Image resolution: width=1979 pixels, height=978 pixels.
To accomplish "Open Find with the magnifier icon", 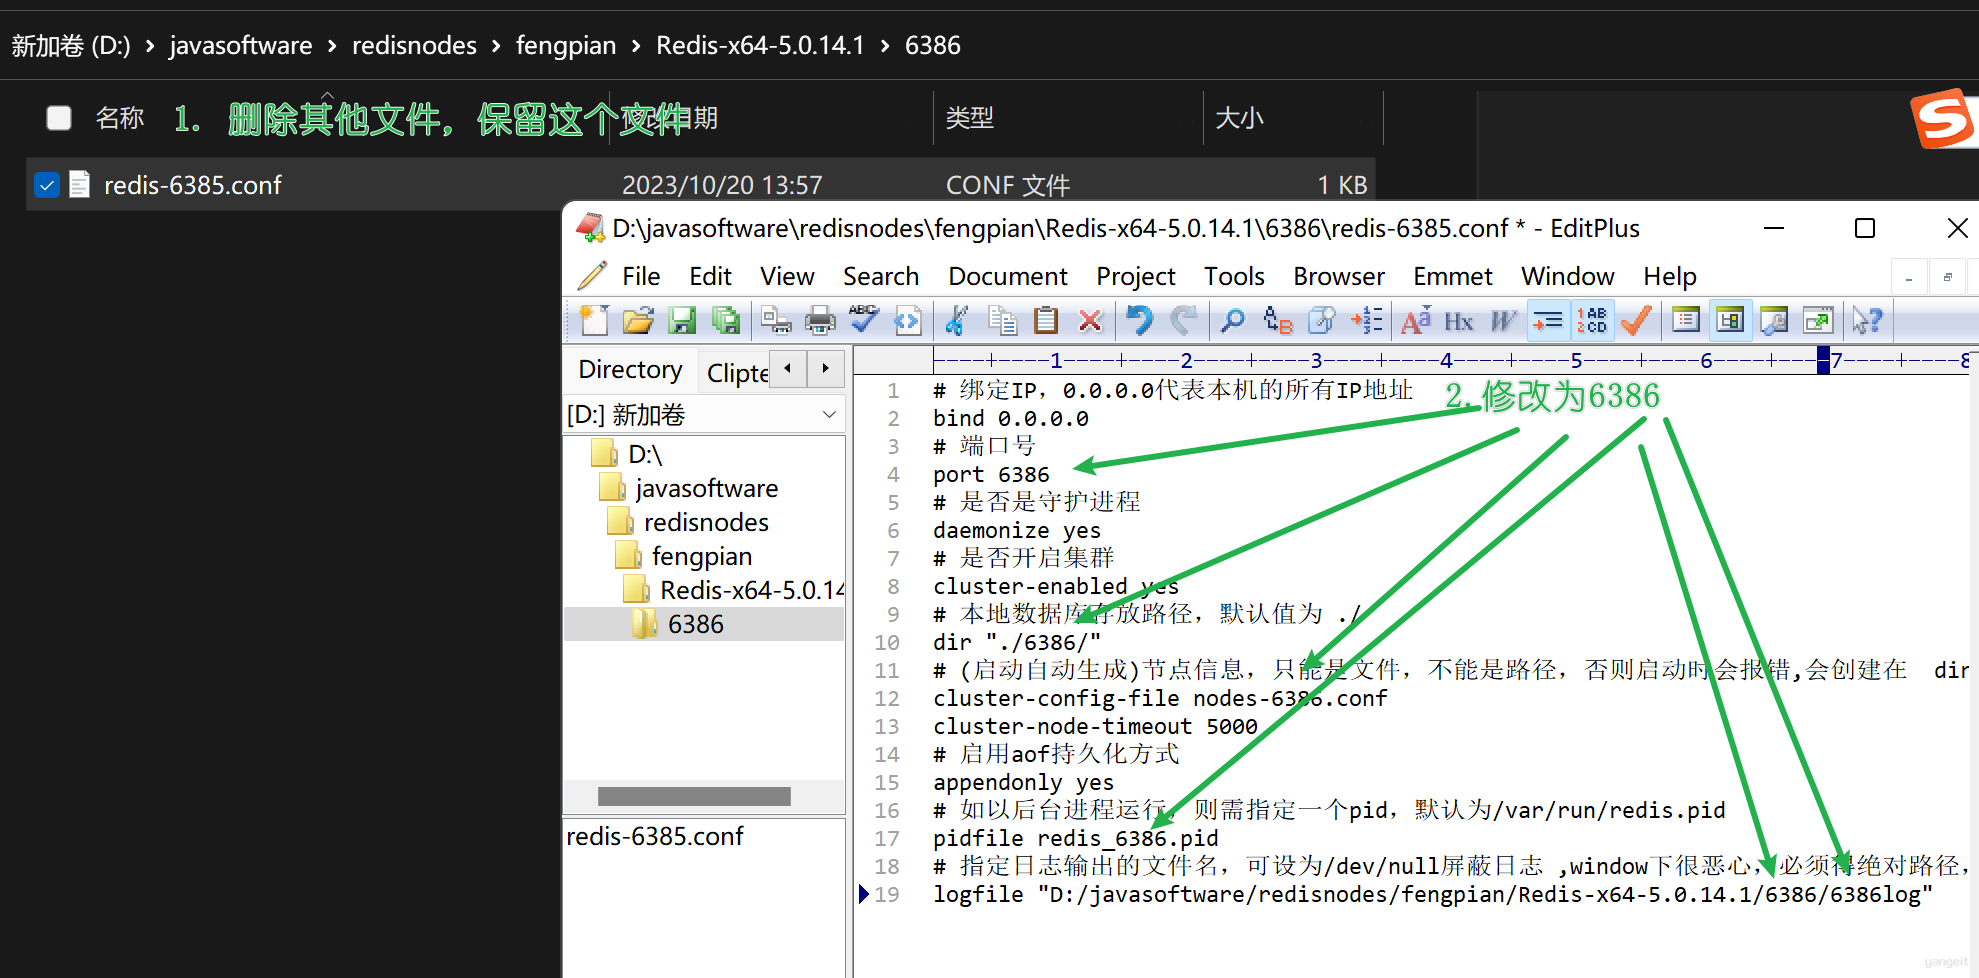I will pyautogui.click(x=1233, y=320).
